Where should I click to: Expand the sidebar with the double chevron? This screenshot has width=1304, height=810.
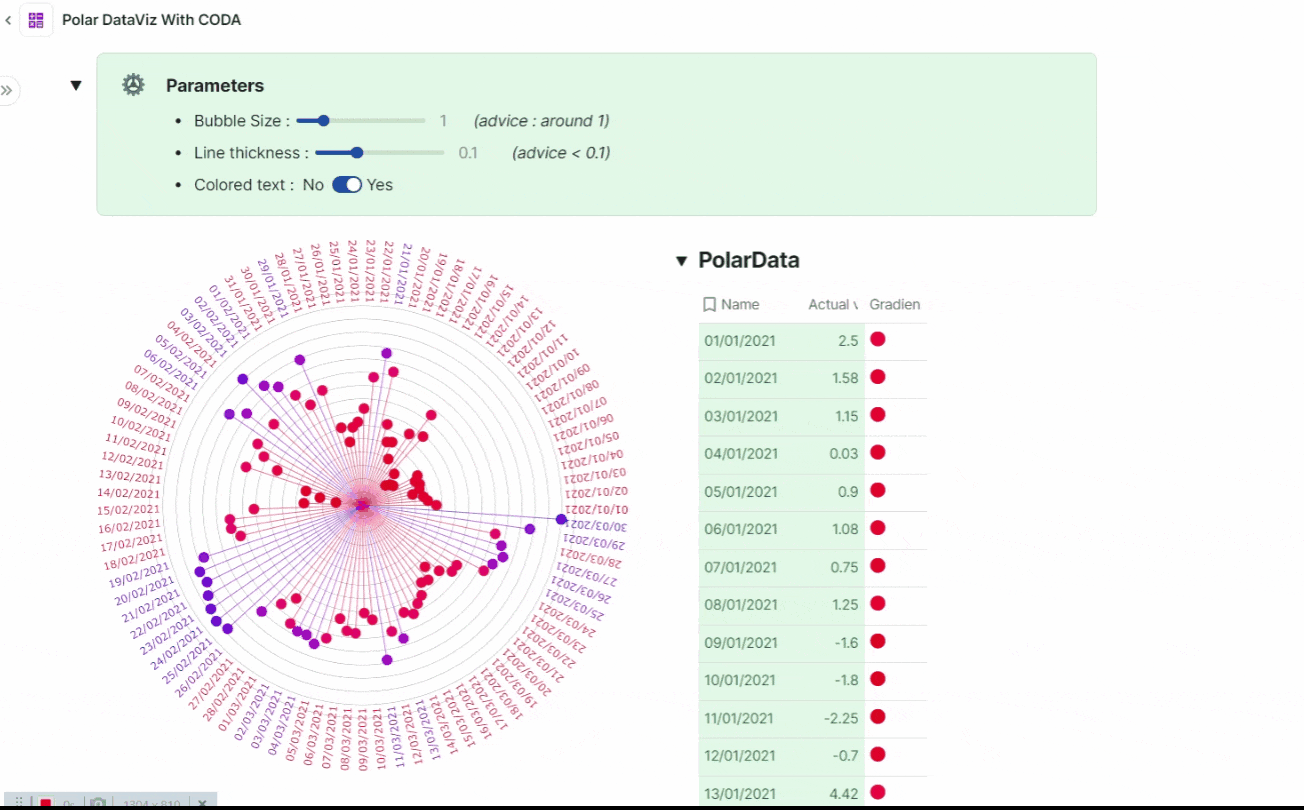tap(7, 91)
